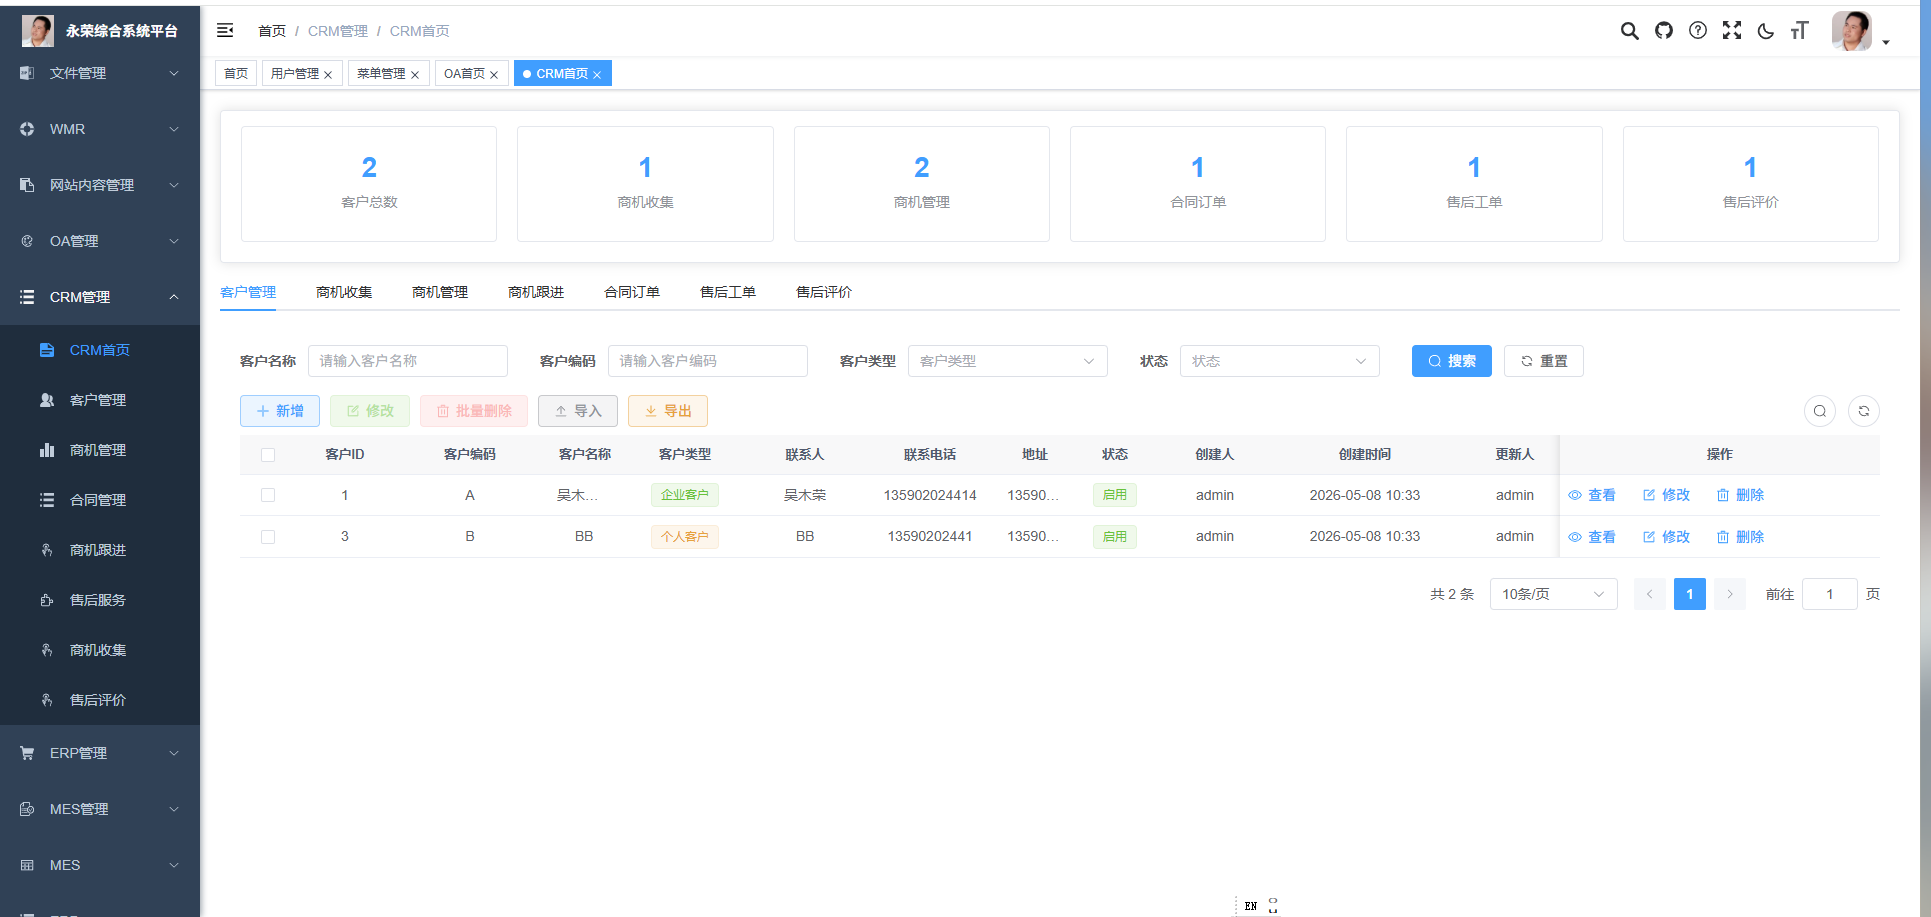Open the help documentation question icon
This screenshot has height=917, width=1931.
(x=1697, y=31)
